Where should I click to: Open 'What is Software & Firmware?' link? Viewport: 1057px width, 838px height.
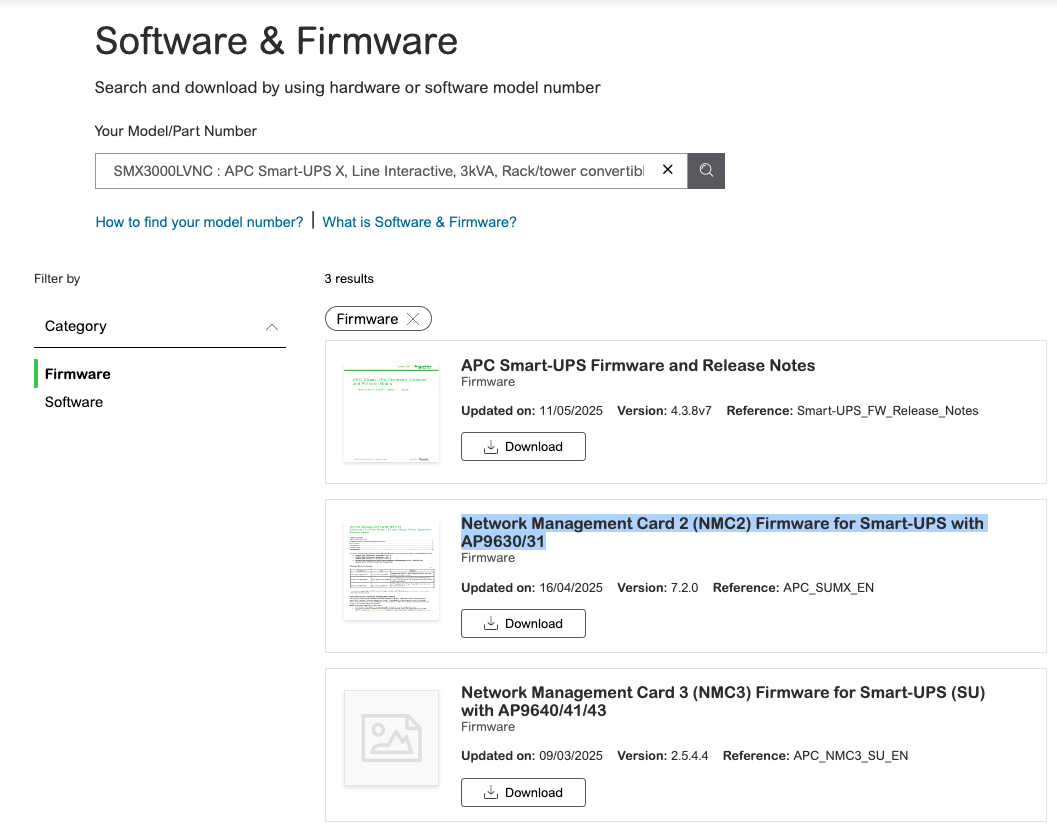[x=419, y=222]
